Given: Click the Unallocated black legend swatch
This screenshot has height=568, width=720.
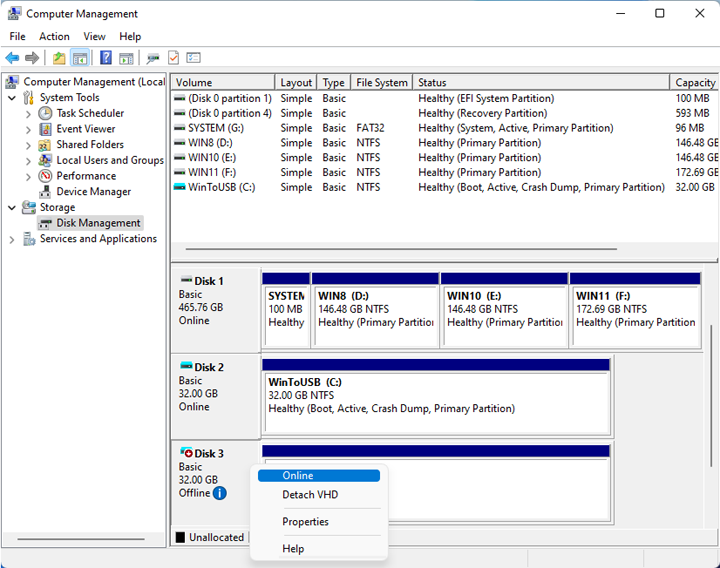Looking at the screenshot, I should [x=180, y=537].
